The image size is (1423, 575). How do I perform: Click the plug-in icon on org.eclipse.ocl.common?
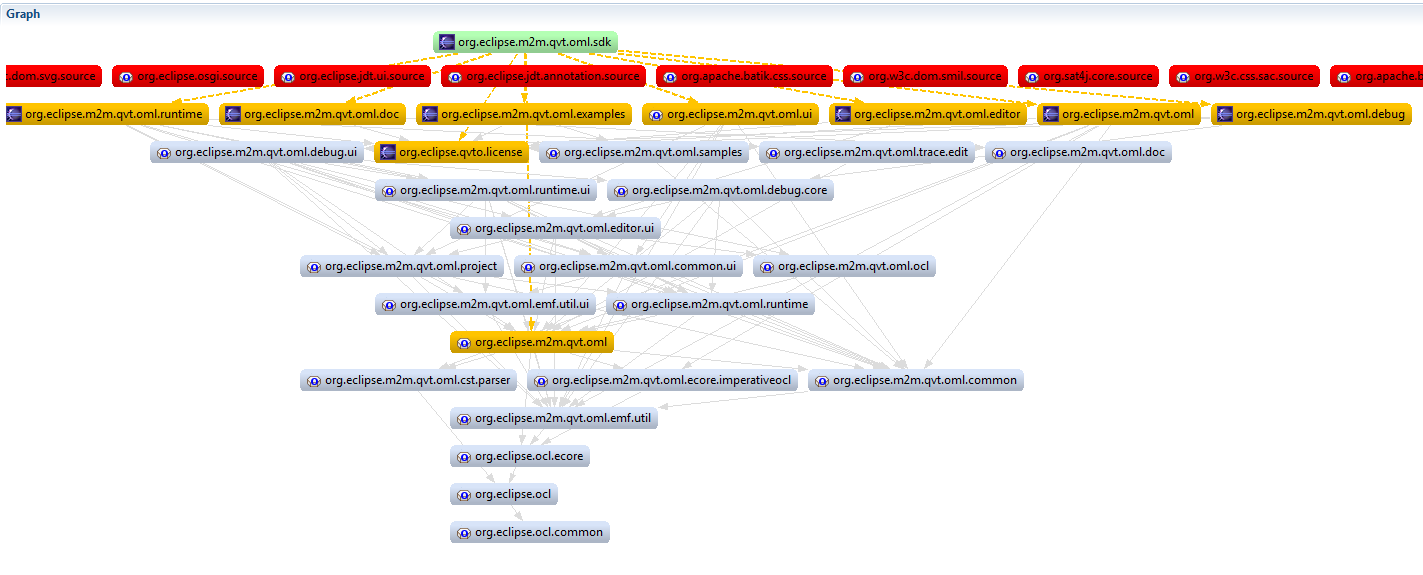pyautogui.click(x=464, y=532)
